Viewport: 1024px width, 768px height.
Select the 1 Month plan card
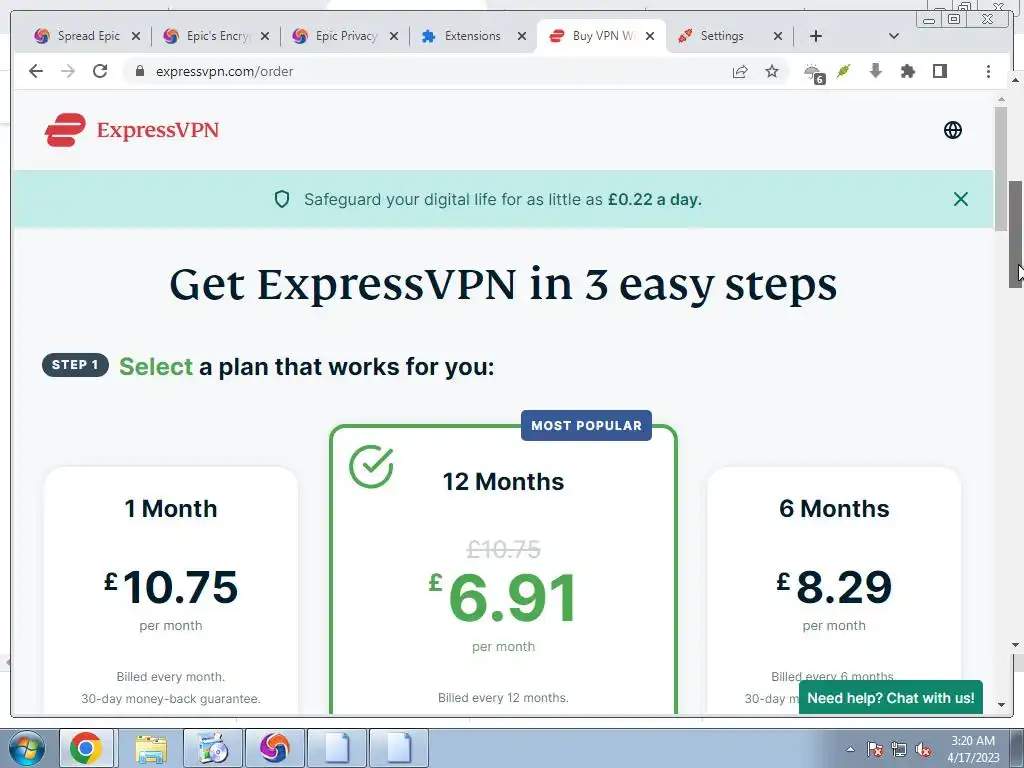pyautogui.click(x=171, y=590)
